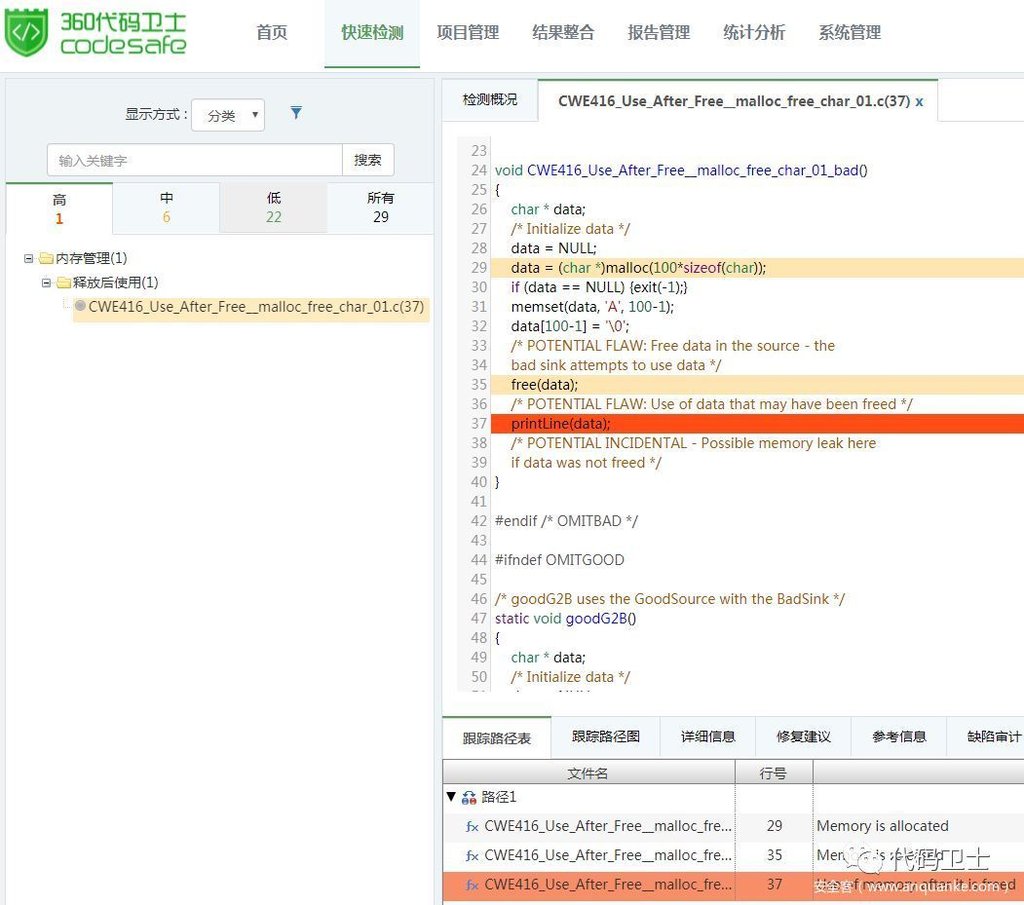Collapse the 内存管理 tree node
The width and height of the screenshot is (1024, 905).
tap(29, 259)
